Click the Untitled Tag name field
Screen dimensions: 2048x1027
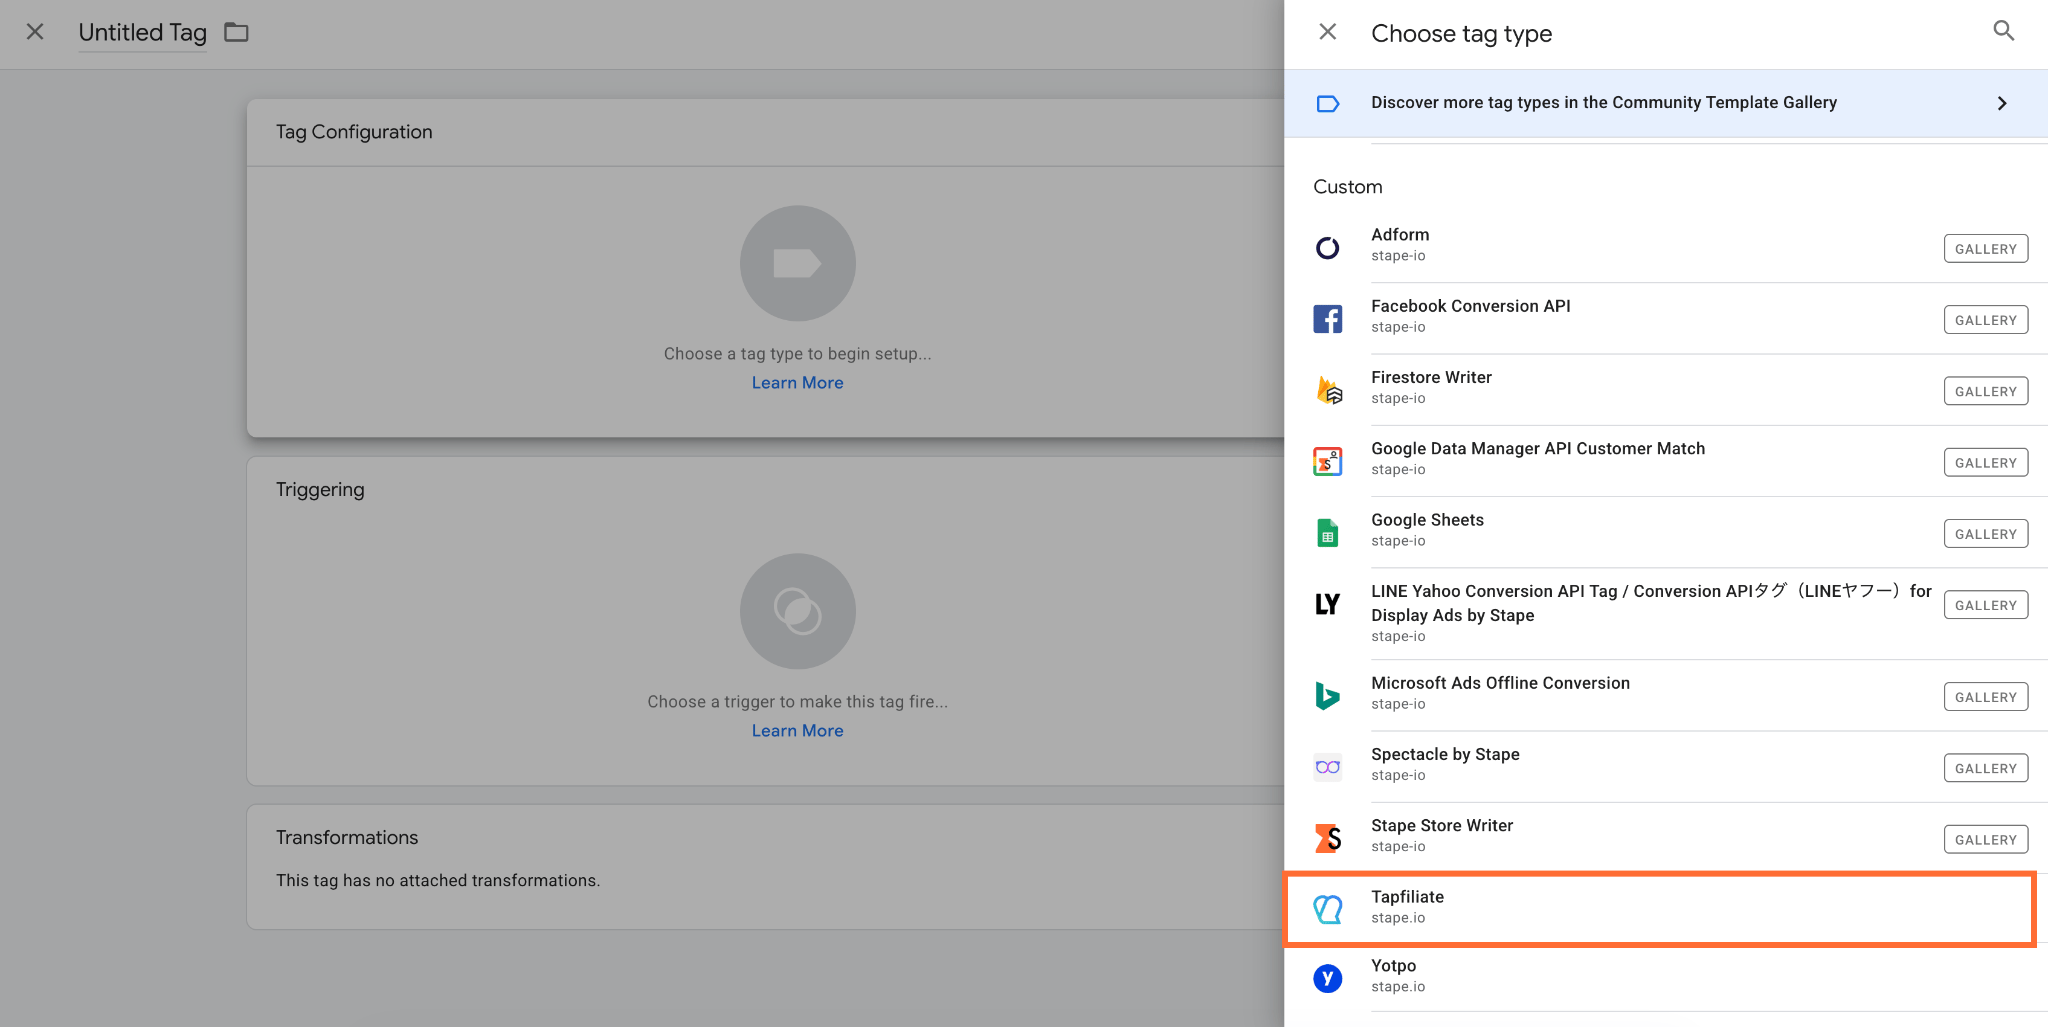coord(143,32)
